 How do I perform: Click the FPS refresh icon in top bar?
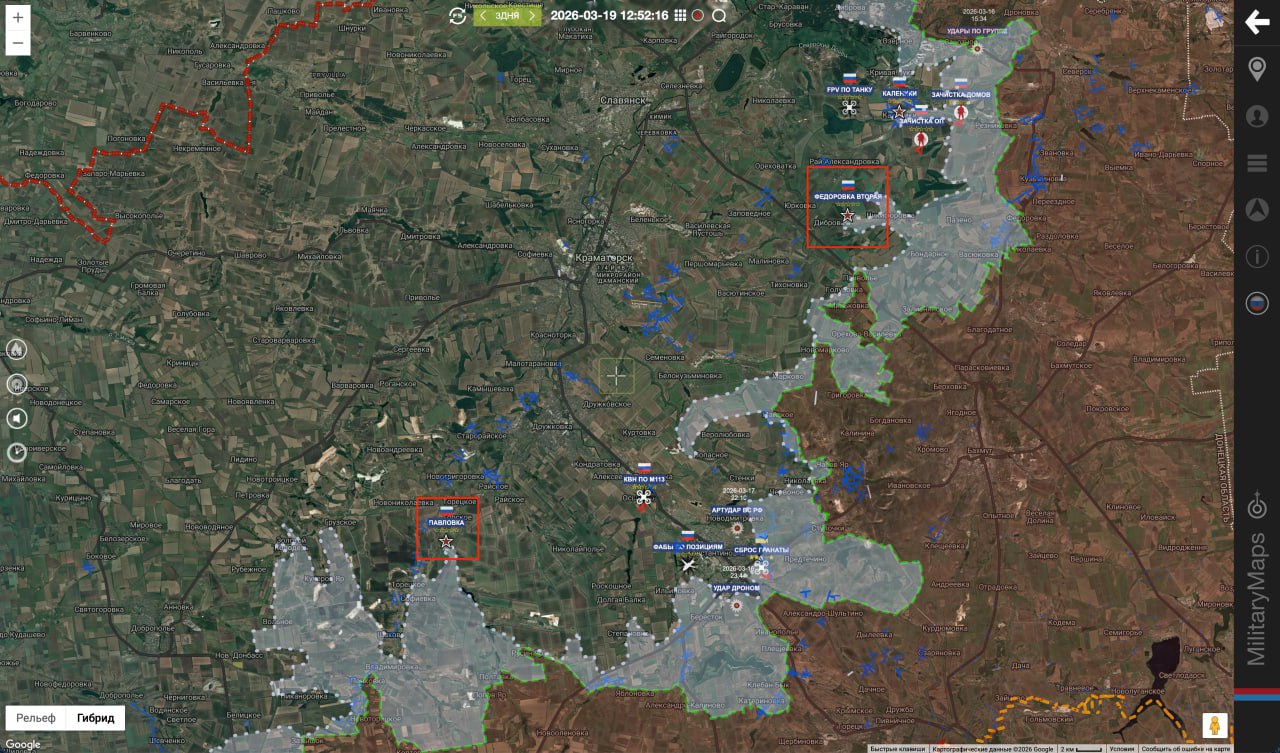(x=458, y=15)
